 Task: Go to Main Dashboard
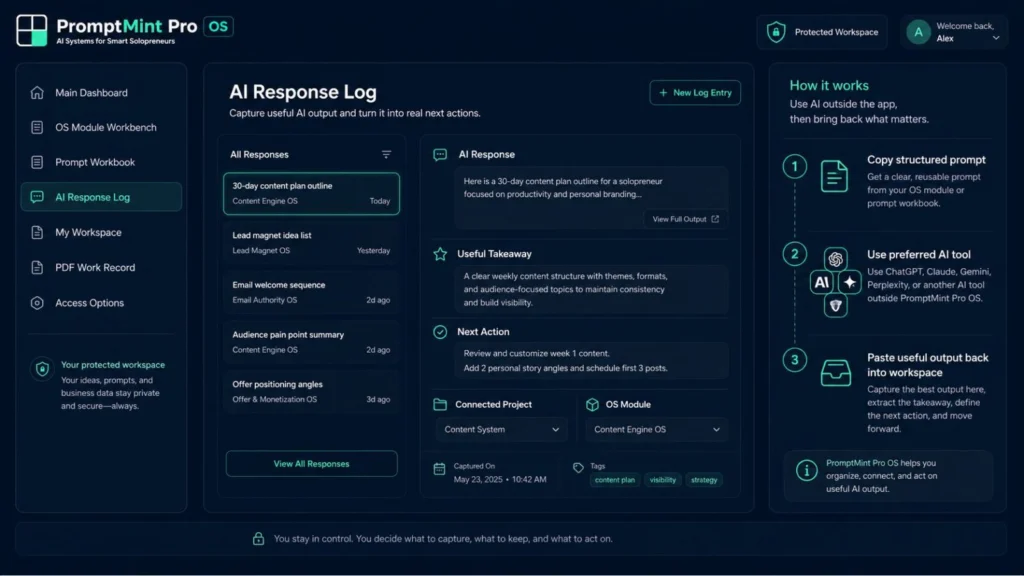point(101,93)
